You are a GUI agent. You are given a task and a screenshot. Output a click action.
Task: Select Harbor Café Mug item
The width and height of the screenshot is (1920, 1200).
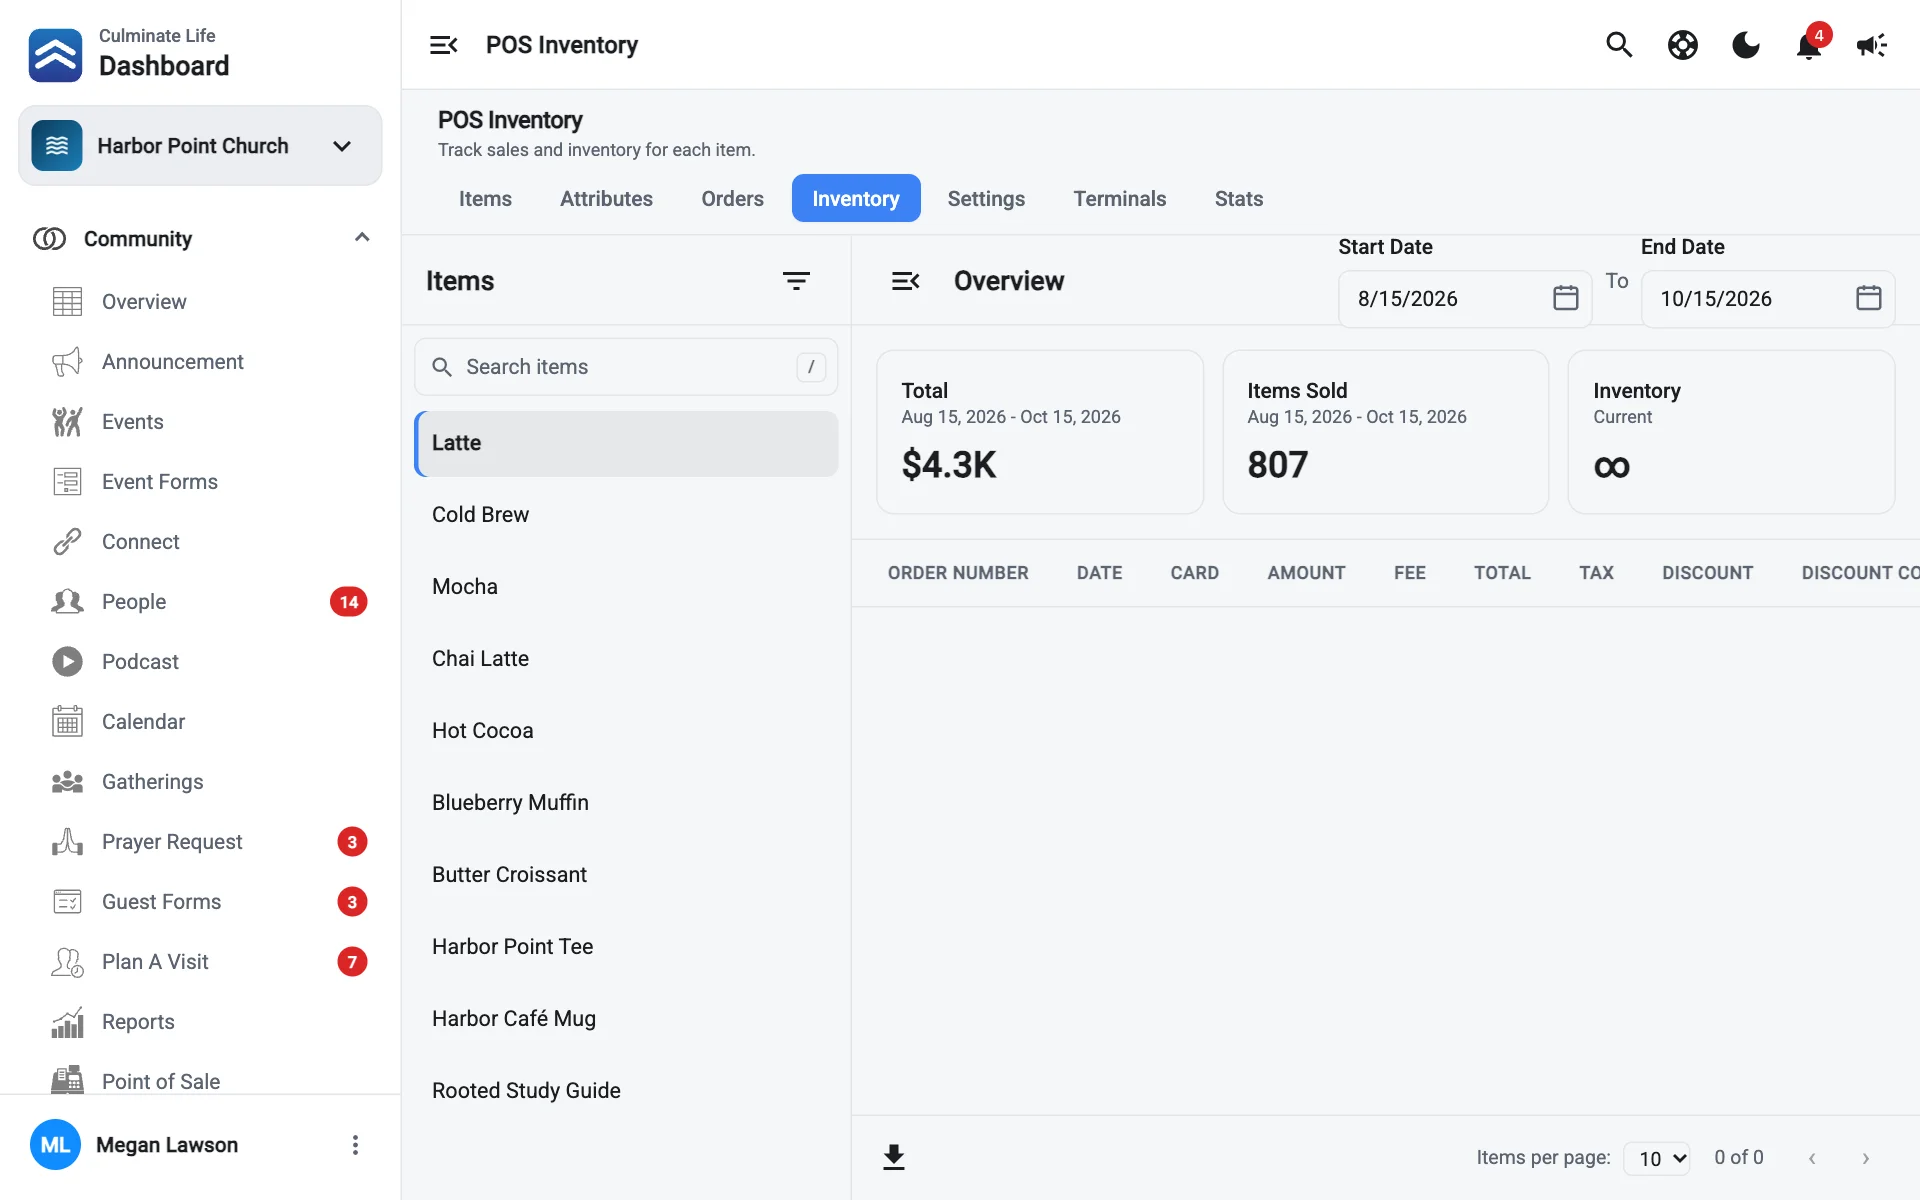(x=626, y=1019)
